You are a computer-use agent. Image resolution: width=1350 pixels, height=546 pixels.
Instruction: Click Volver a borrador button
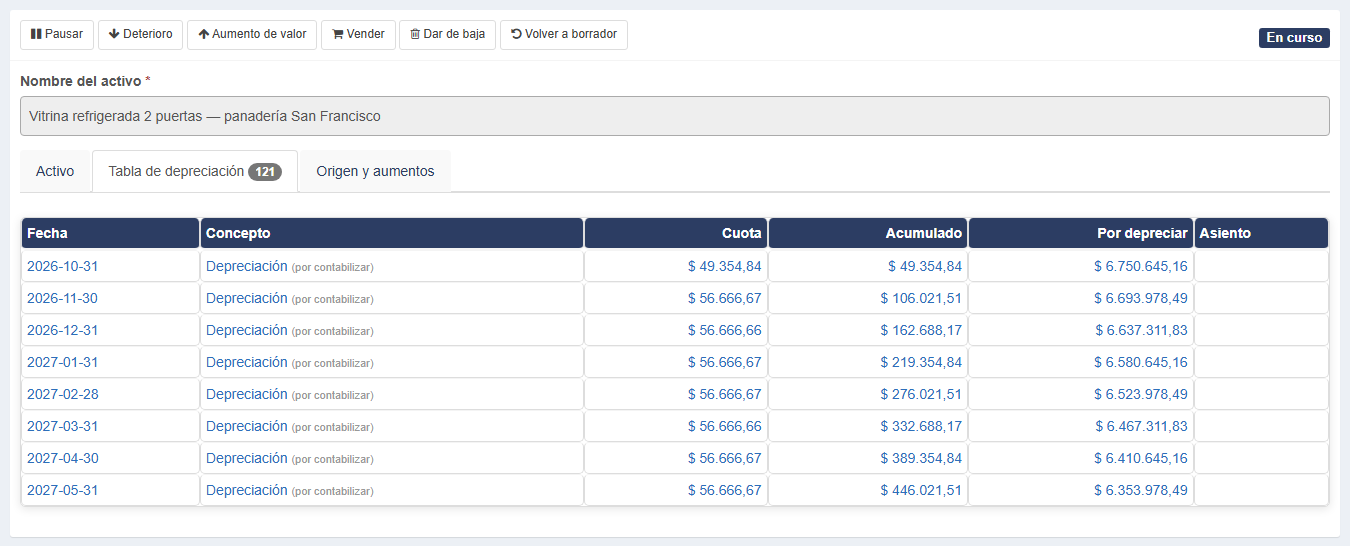click(x=564, y=34)
